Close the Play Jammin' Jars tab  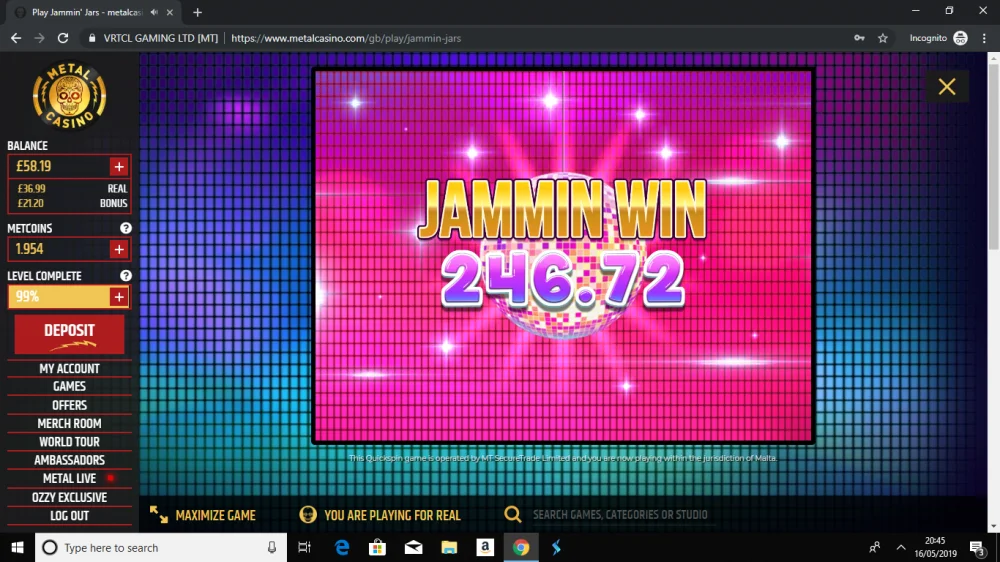point(170,12)
